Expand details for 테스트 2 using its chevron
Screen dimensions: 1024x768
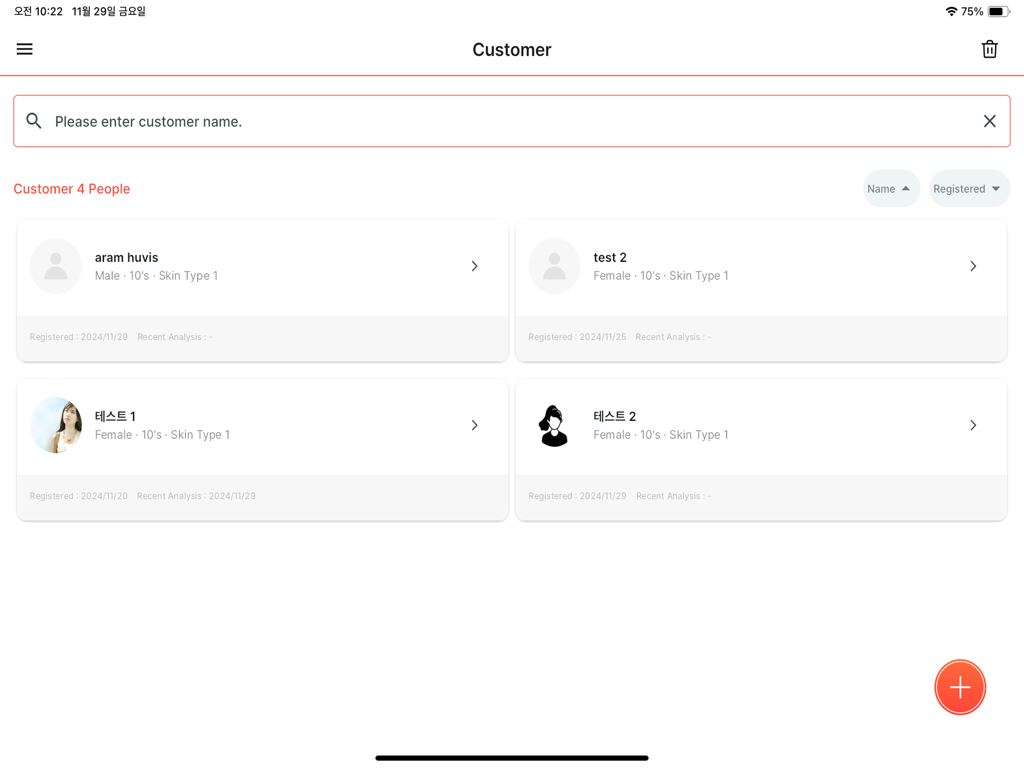(973, 425)
